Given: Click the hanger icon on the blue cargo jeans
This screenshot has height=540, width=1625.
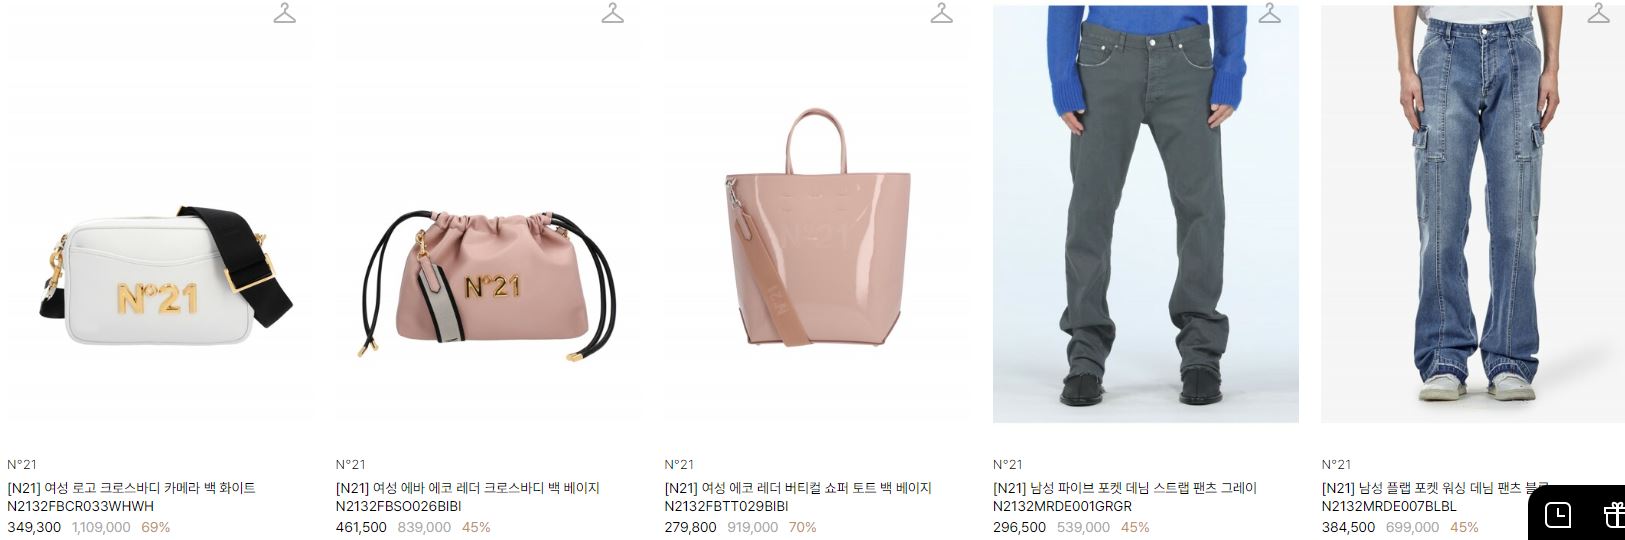Looking at the screenshot, I should tap(1599, 13).
